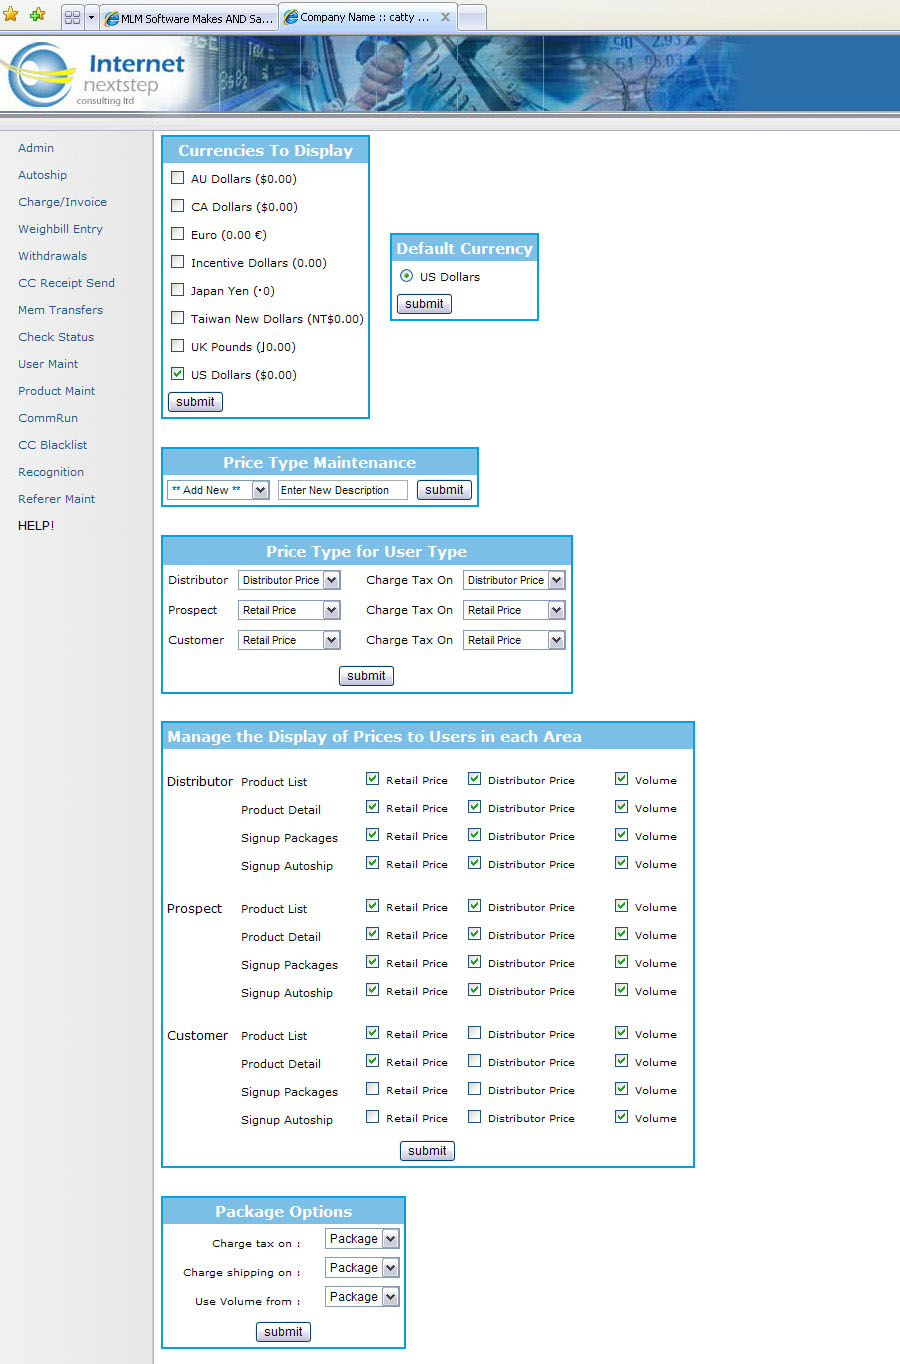
Task: Close the Company Name browser tab
Action: (x=446, y=17)
